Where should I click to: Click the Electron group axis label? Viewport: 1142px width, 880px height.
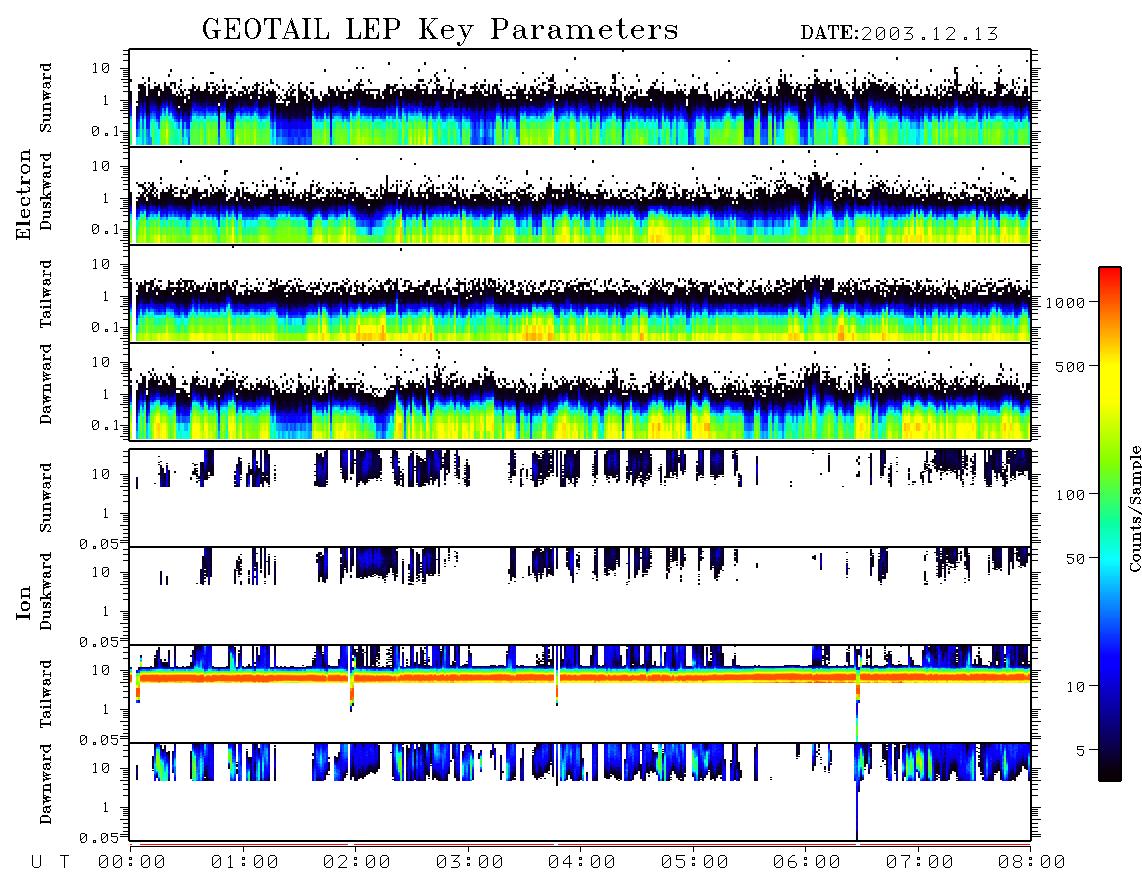pos(24,194)
